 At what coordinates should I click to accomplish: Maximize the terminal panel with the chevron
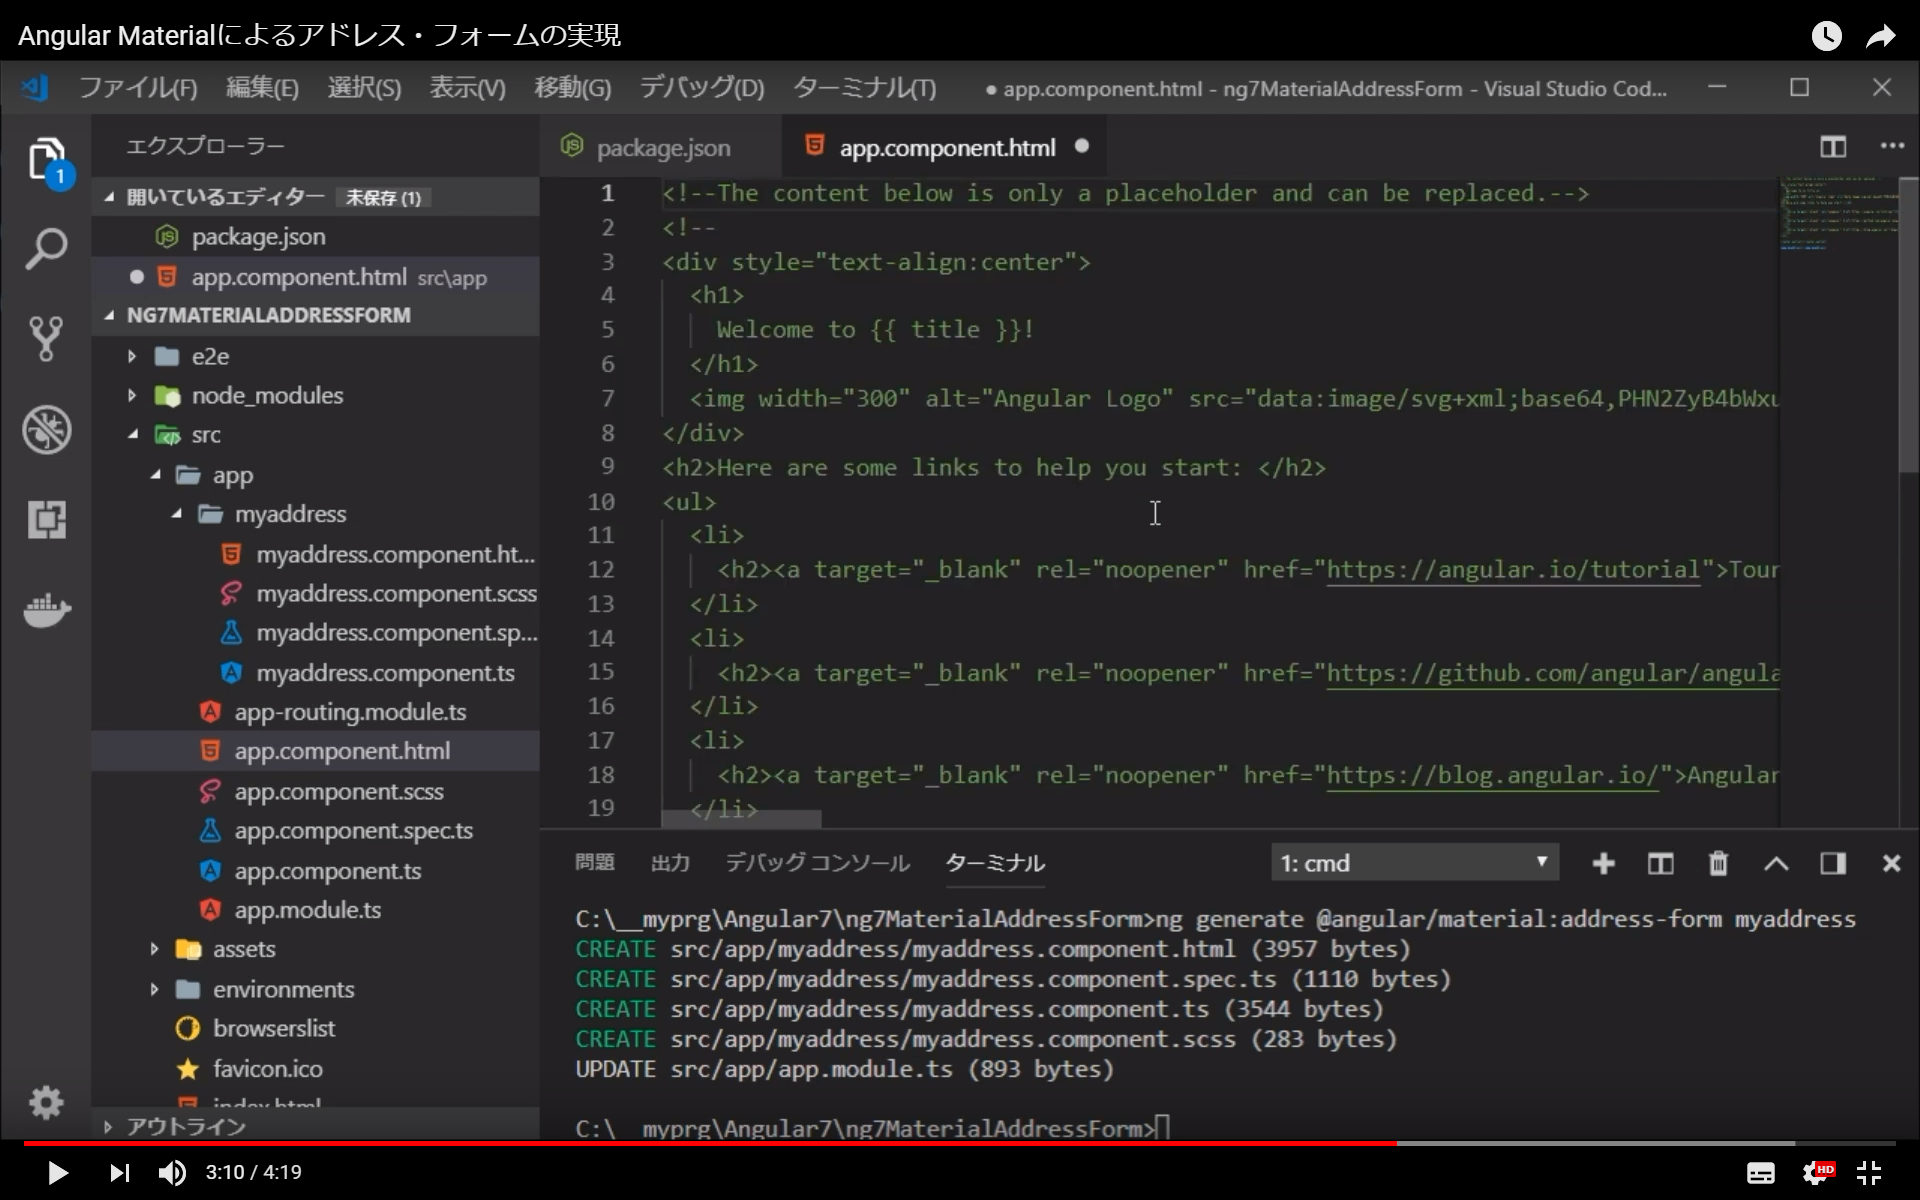(1776, 862)
